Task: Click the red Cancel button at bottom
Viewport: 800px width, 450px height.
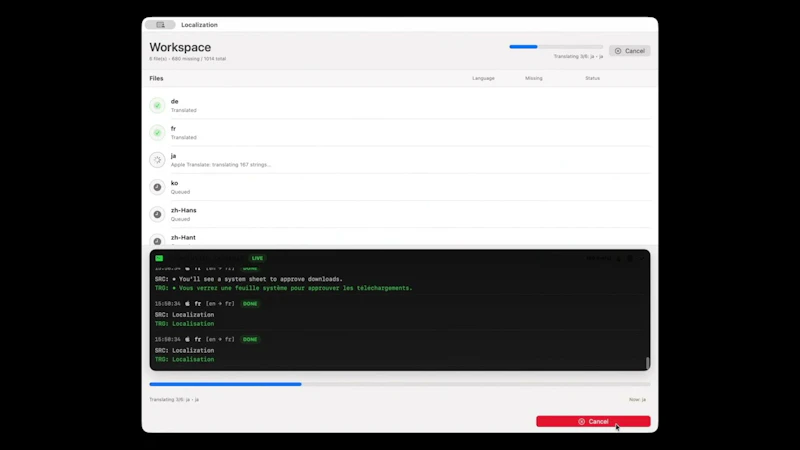Action: pyautogui.click(x=593, y=421)
